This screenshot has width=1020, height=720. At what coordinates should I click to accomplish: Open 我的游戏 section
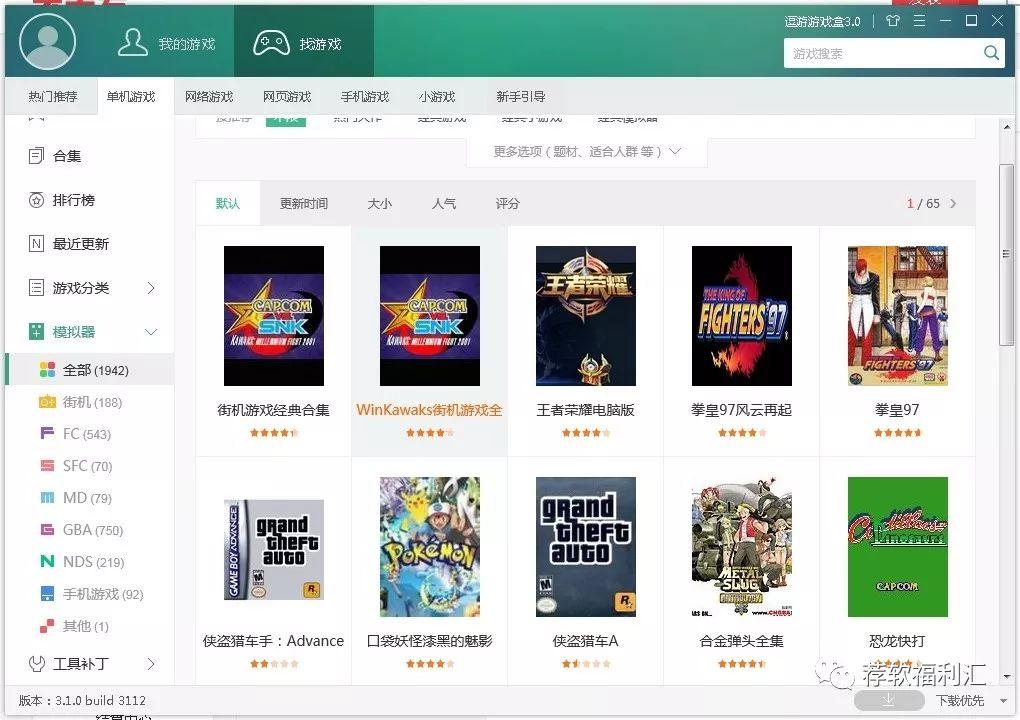[x=167, y=43]
